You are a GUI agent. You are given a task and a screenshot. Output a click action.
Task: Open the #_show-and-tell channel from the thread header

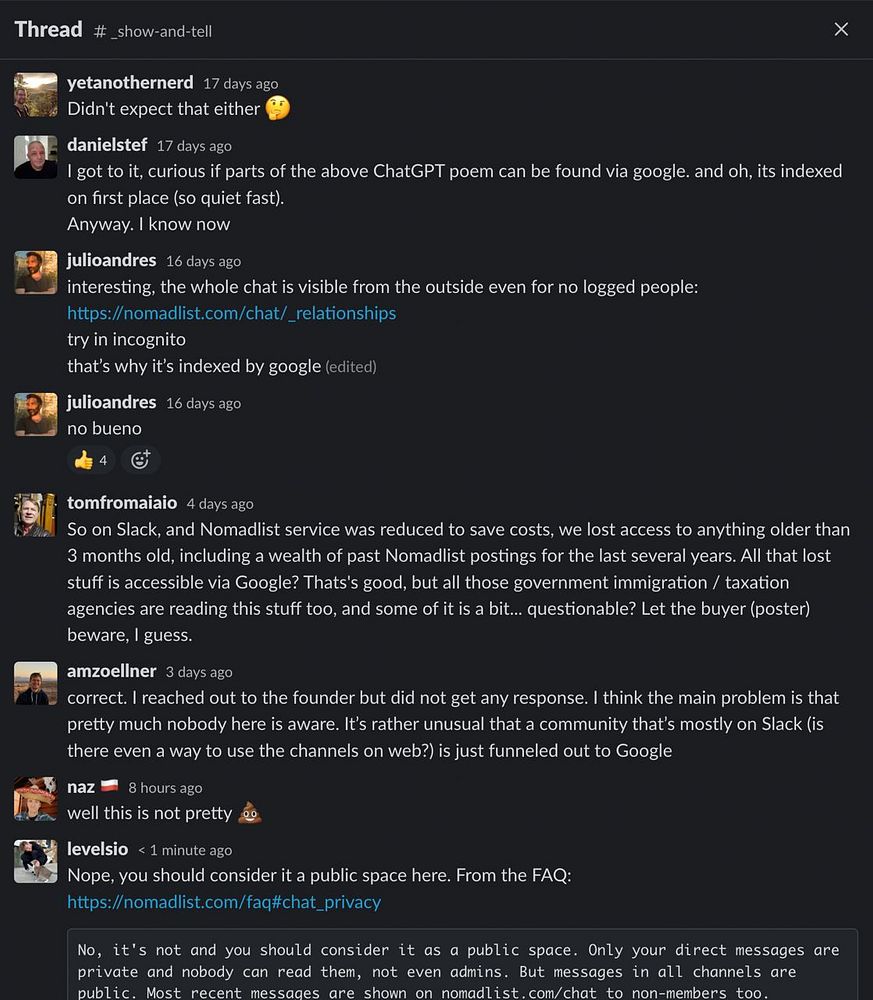click(153, 31)
